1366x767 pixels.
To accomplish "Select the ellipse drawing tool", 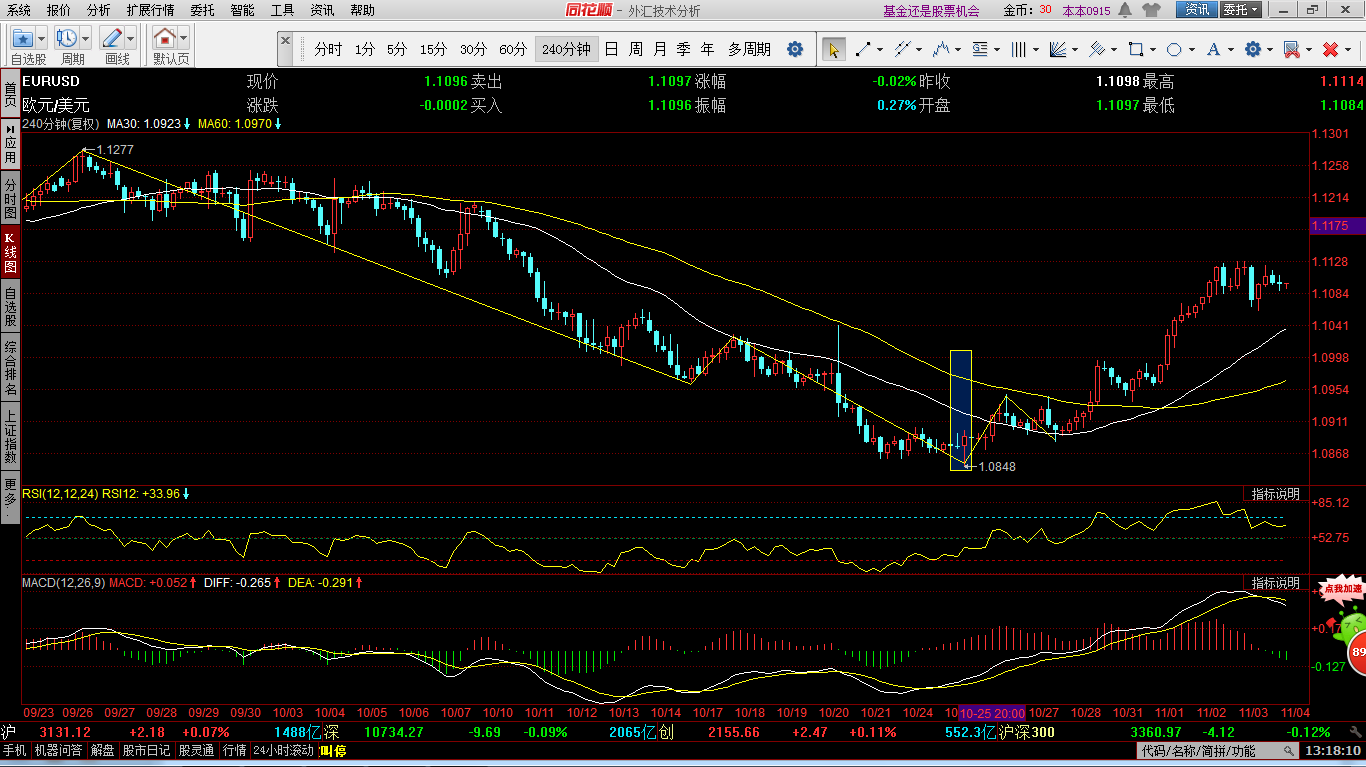I will pos(1174,49).
